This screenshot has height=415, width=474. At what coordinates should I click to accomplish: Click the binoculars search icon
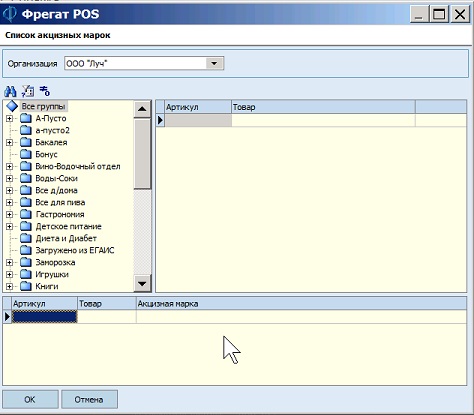[x=10, y=91]
